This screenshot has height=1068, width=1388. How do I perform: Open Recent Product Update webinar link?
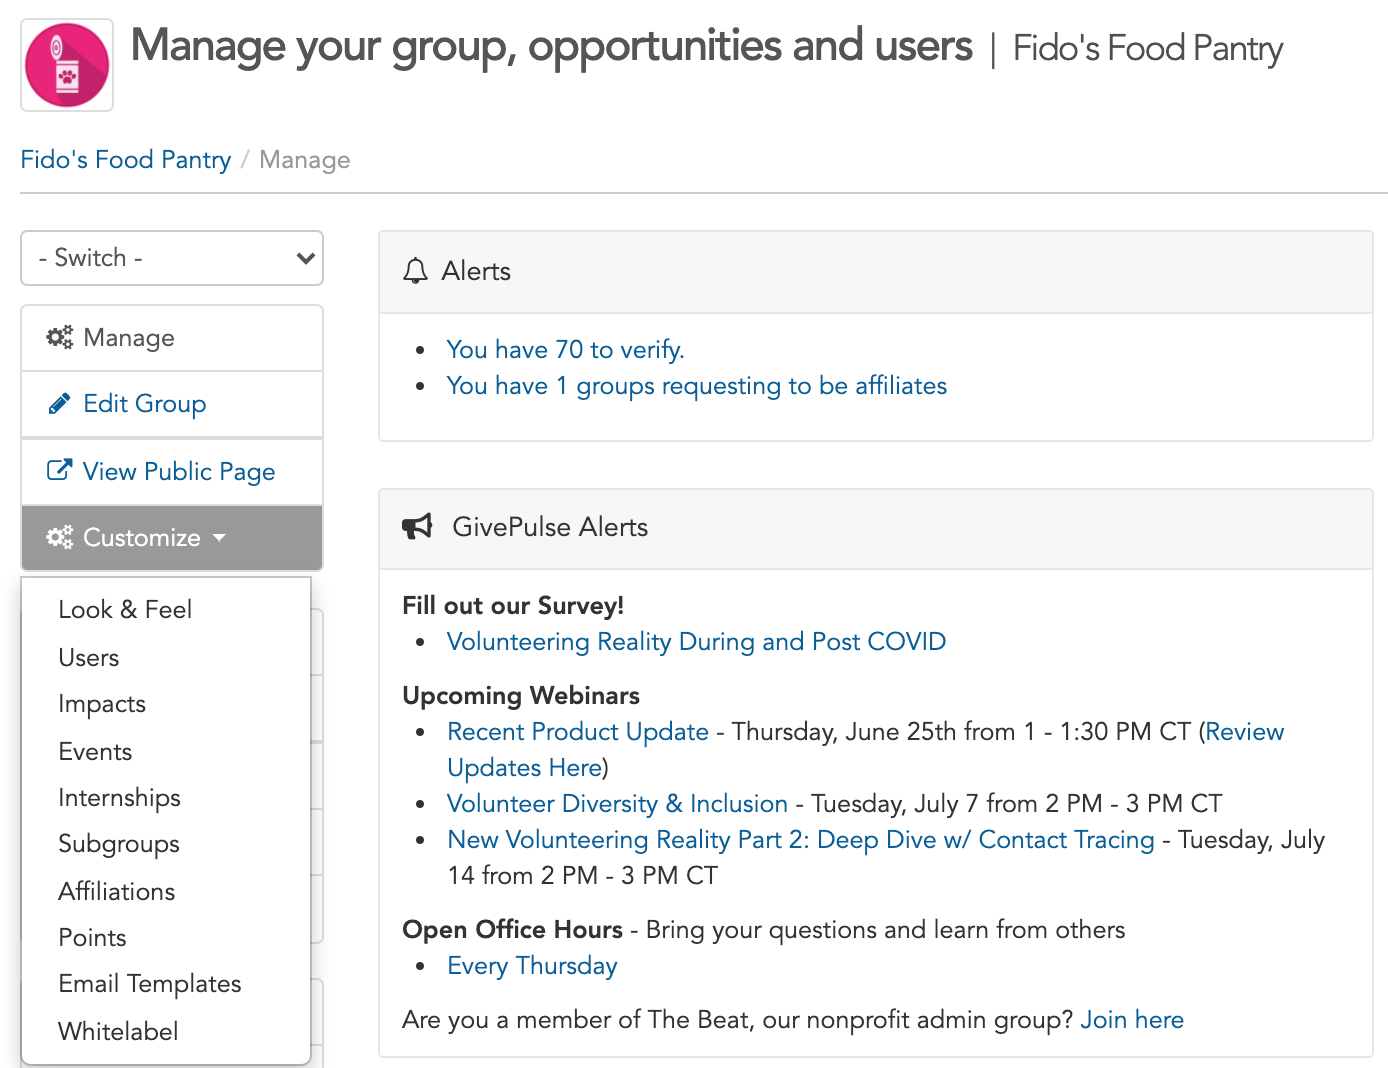click(x=578, y=732)
